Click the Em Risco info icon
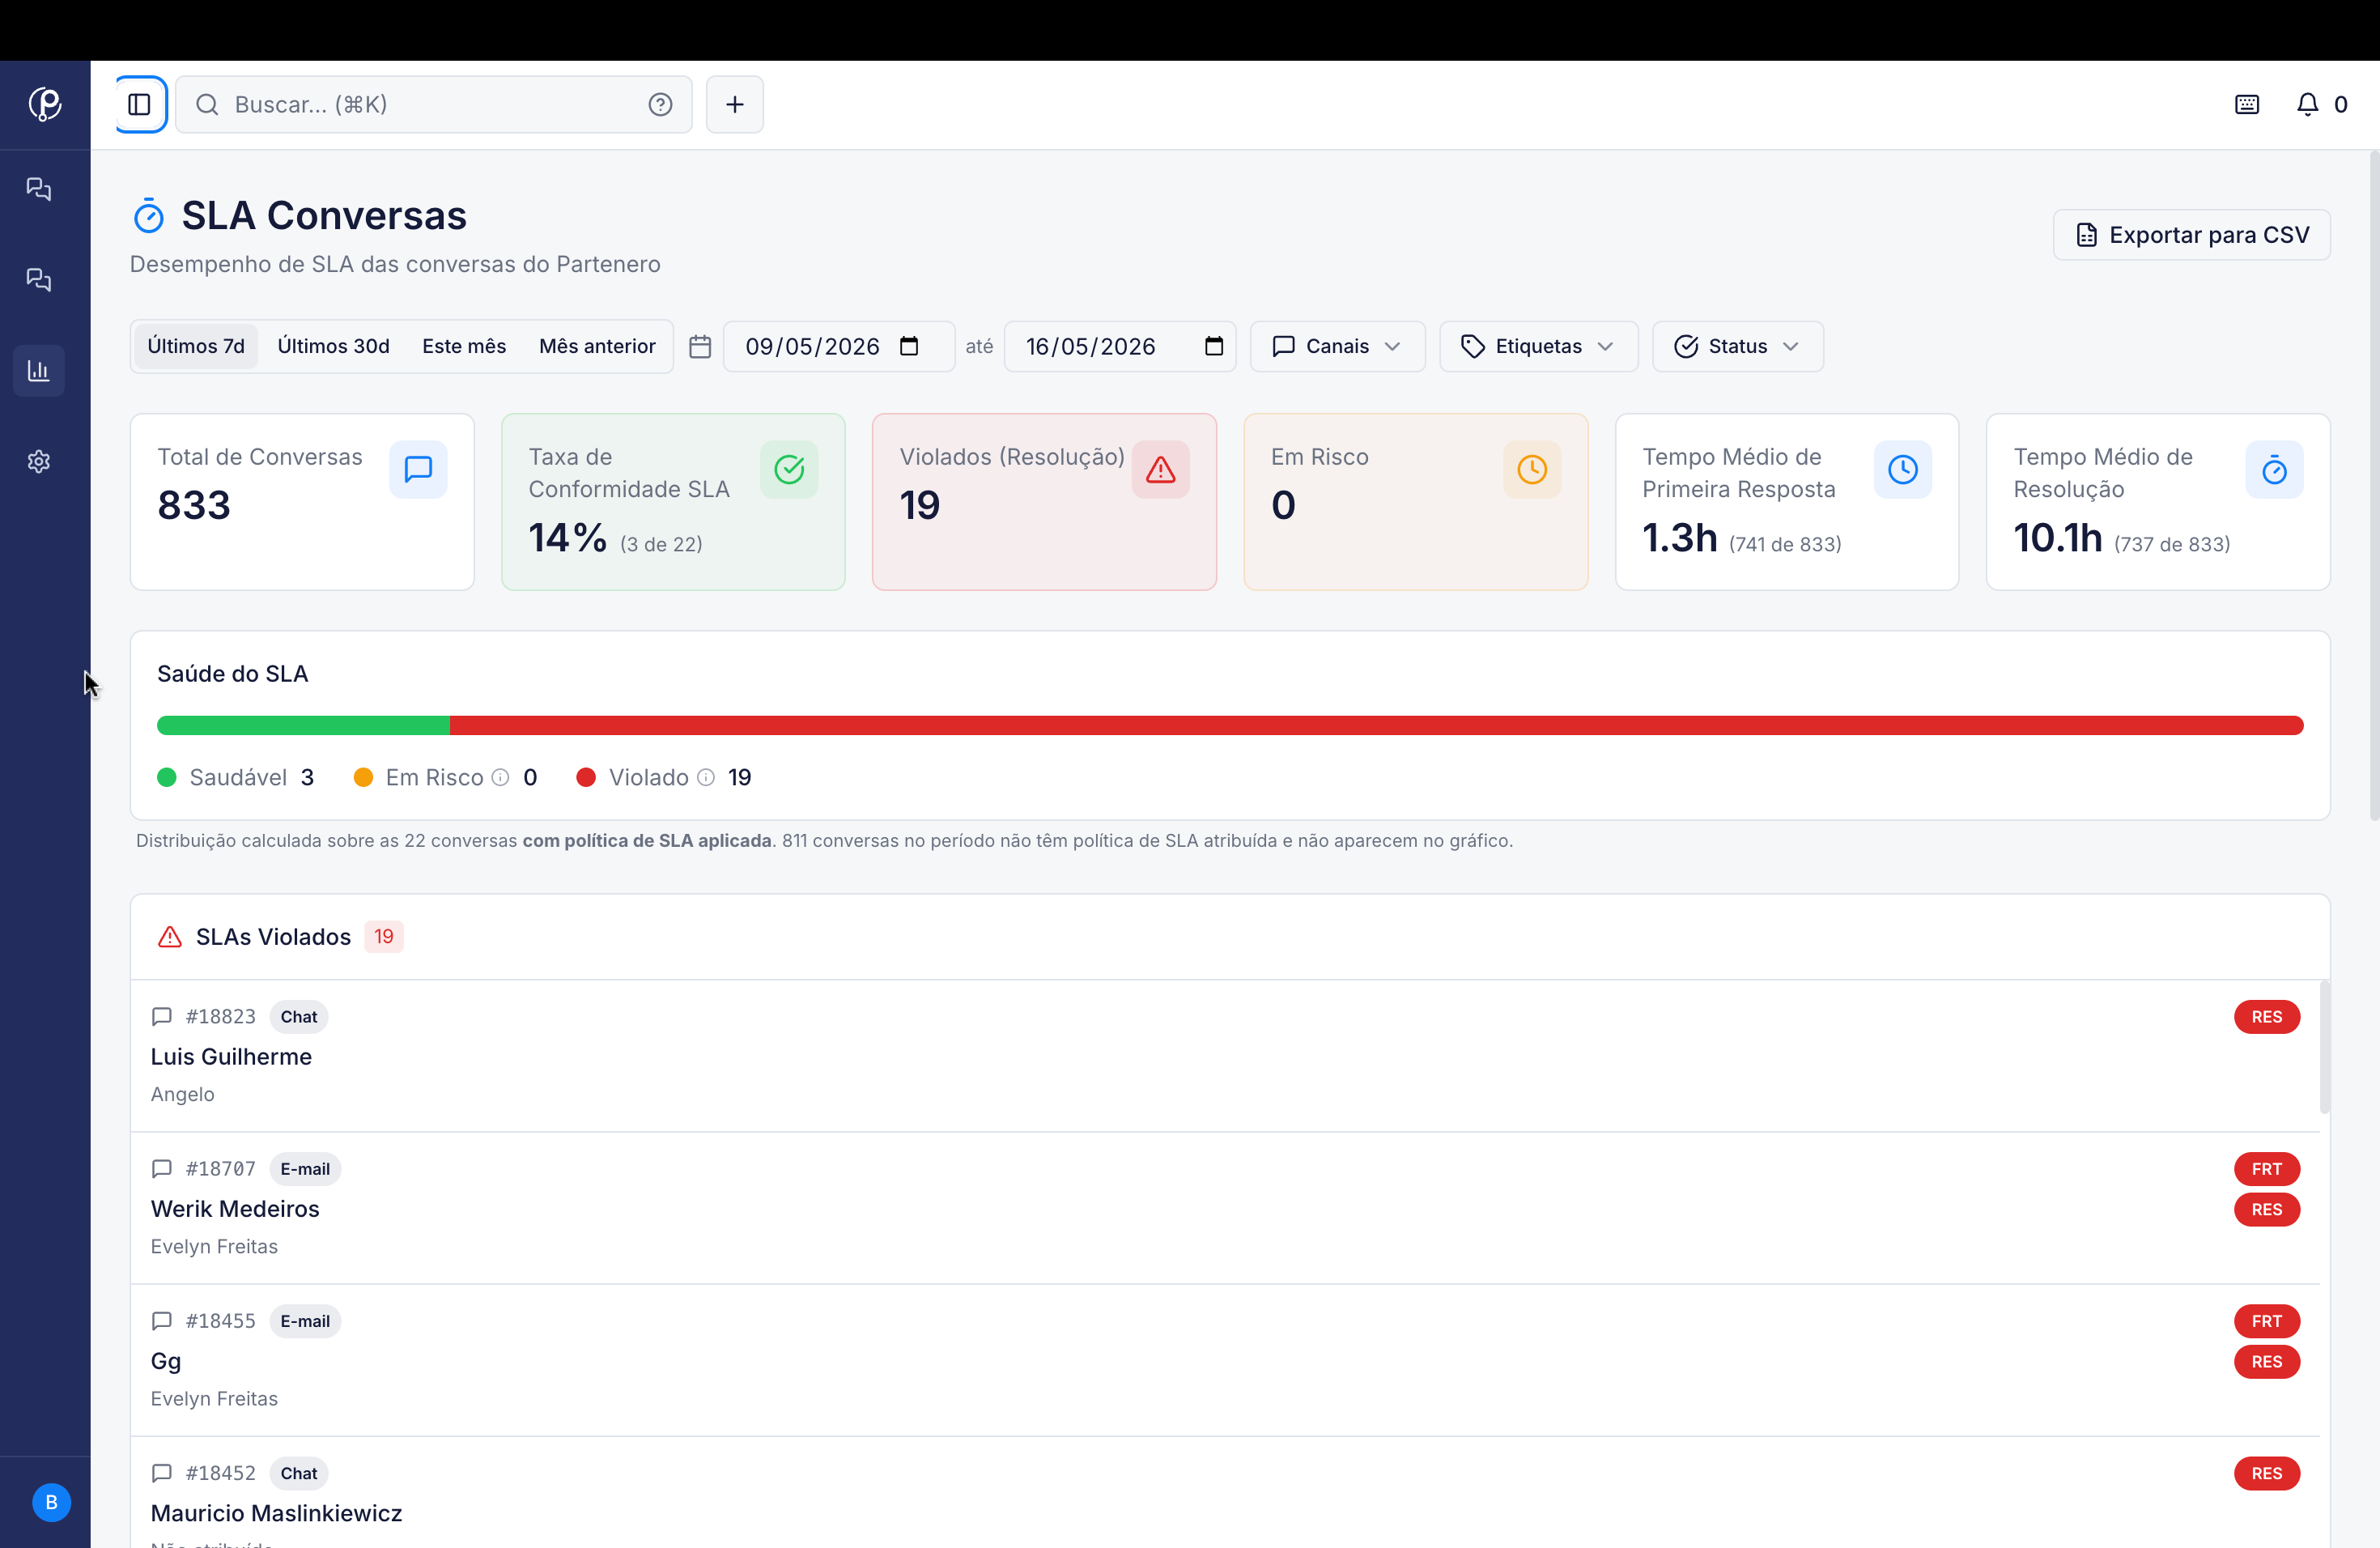The width and height of the screenshot is (2380, 1548). [x=501, y=777]
